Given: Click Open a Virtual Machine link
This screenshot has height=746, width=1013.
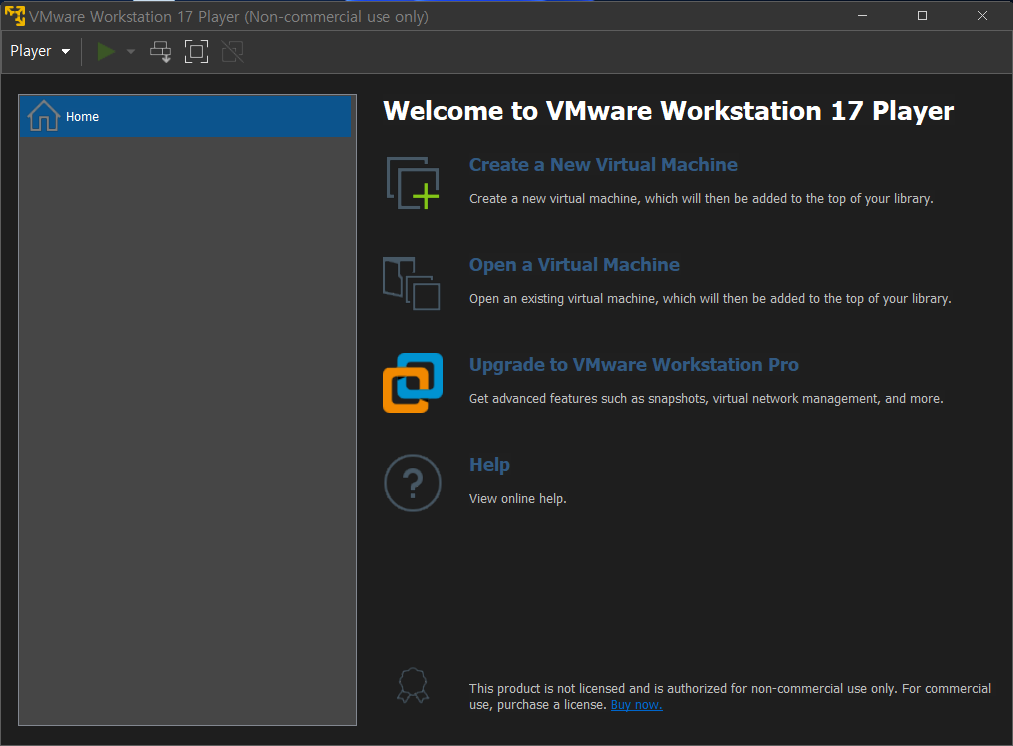Looking at the screenshot, I should pyautogui.click(x=574, y=265).
